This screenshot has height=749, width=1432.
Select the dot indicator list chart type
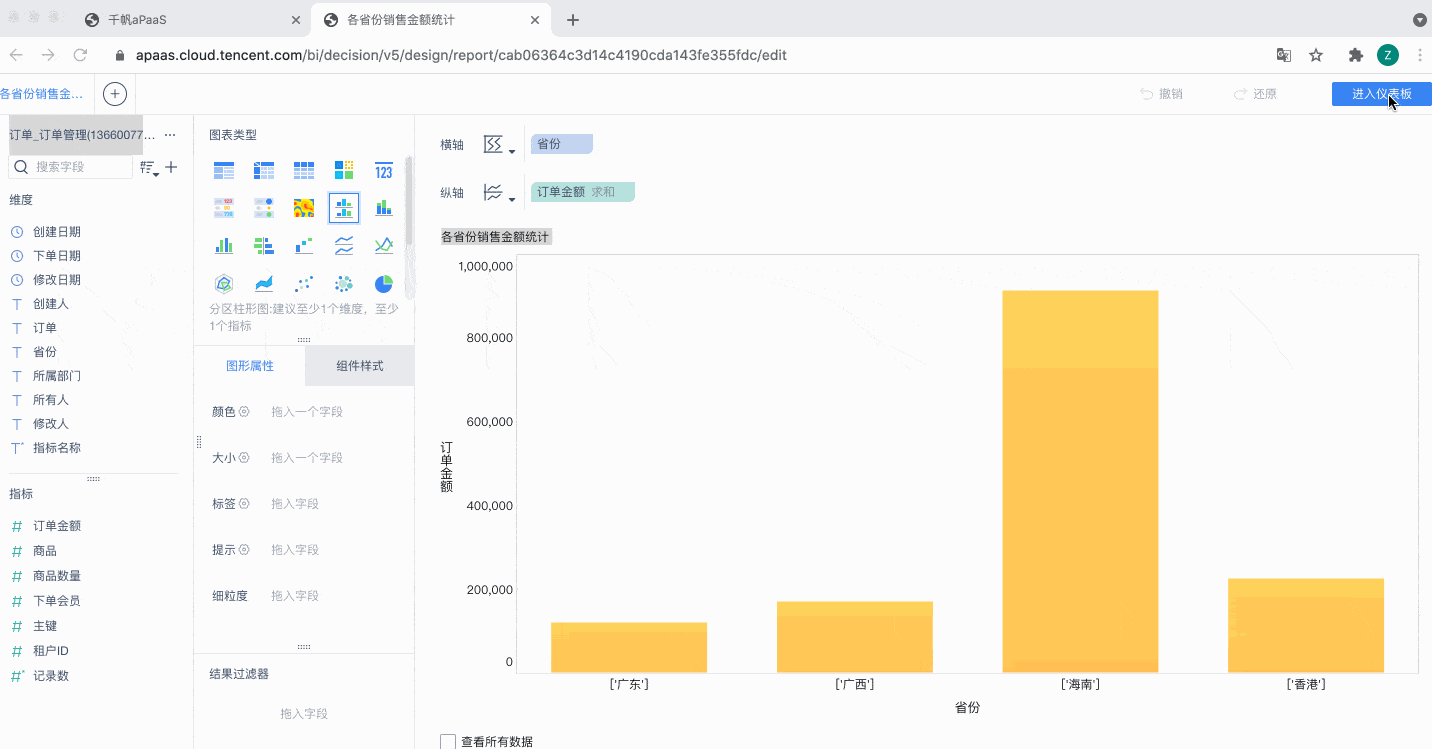click(264, 208)
